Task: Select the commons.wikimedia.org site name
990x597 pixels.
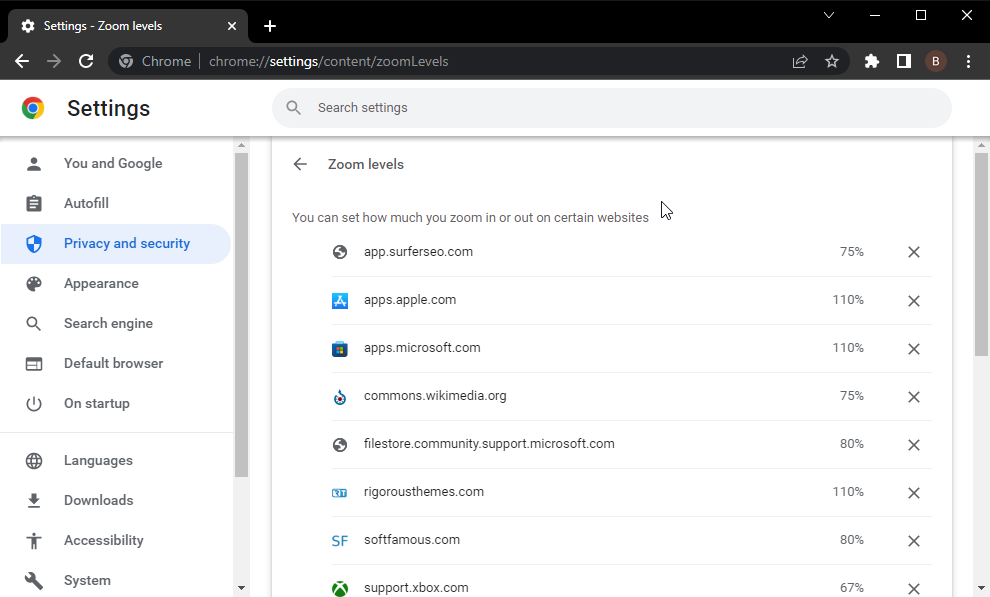Action: (435, 396)
